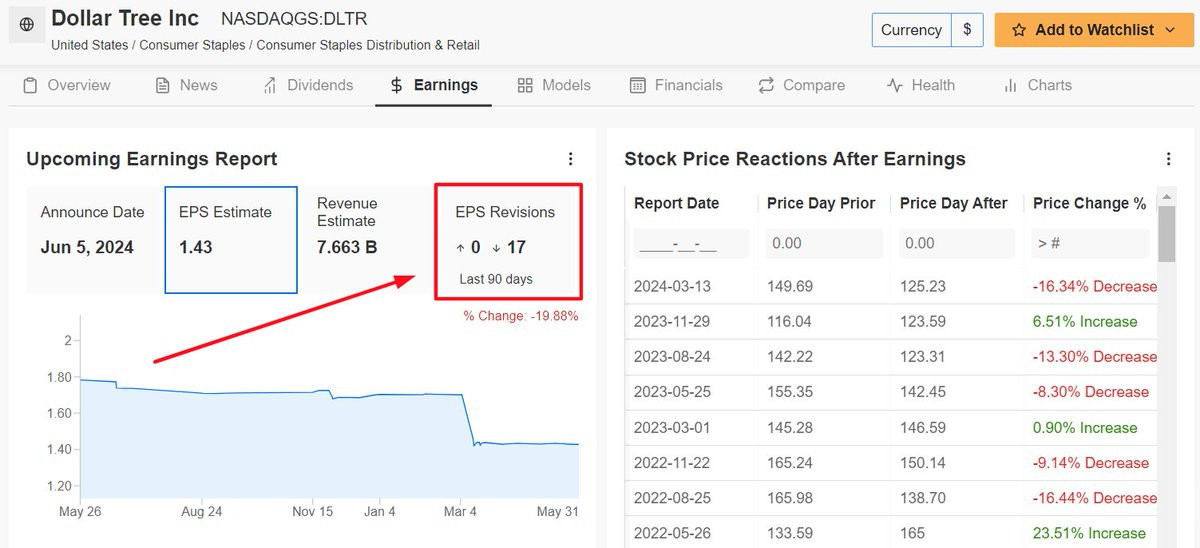Click the dollar sign currency symbol button

pyautogui.click(x=967, y=30)
